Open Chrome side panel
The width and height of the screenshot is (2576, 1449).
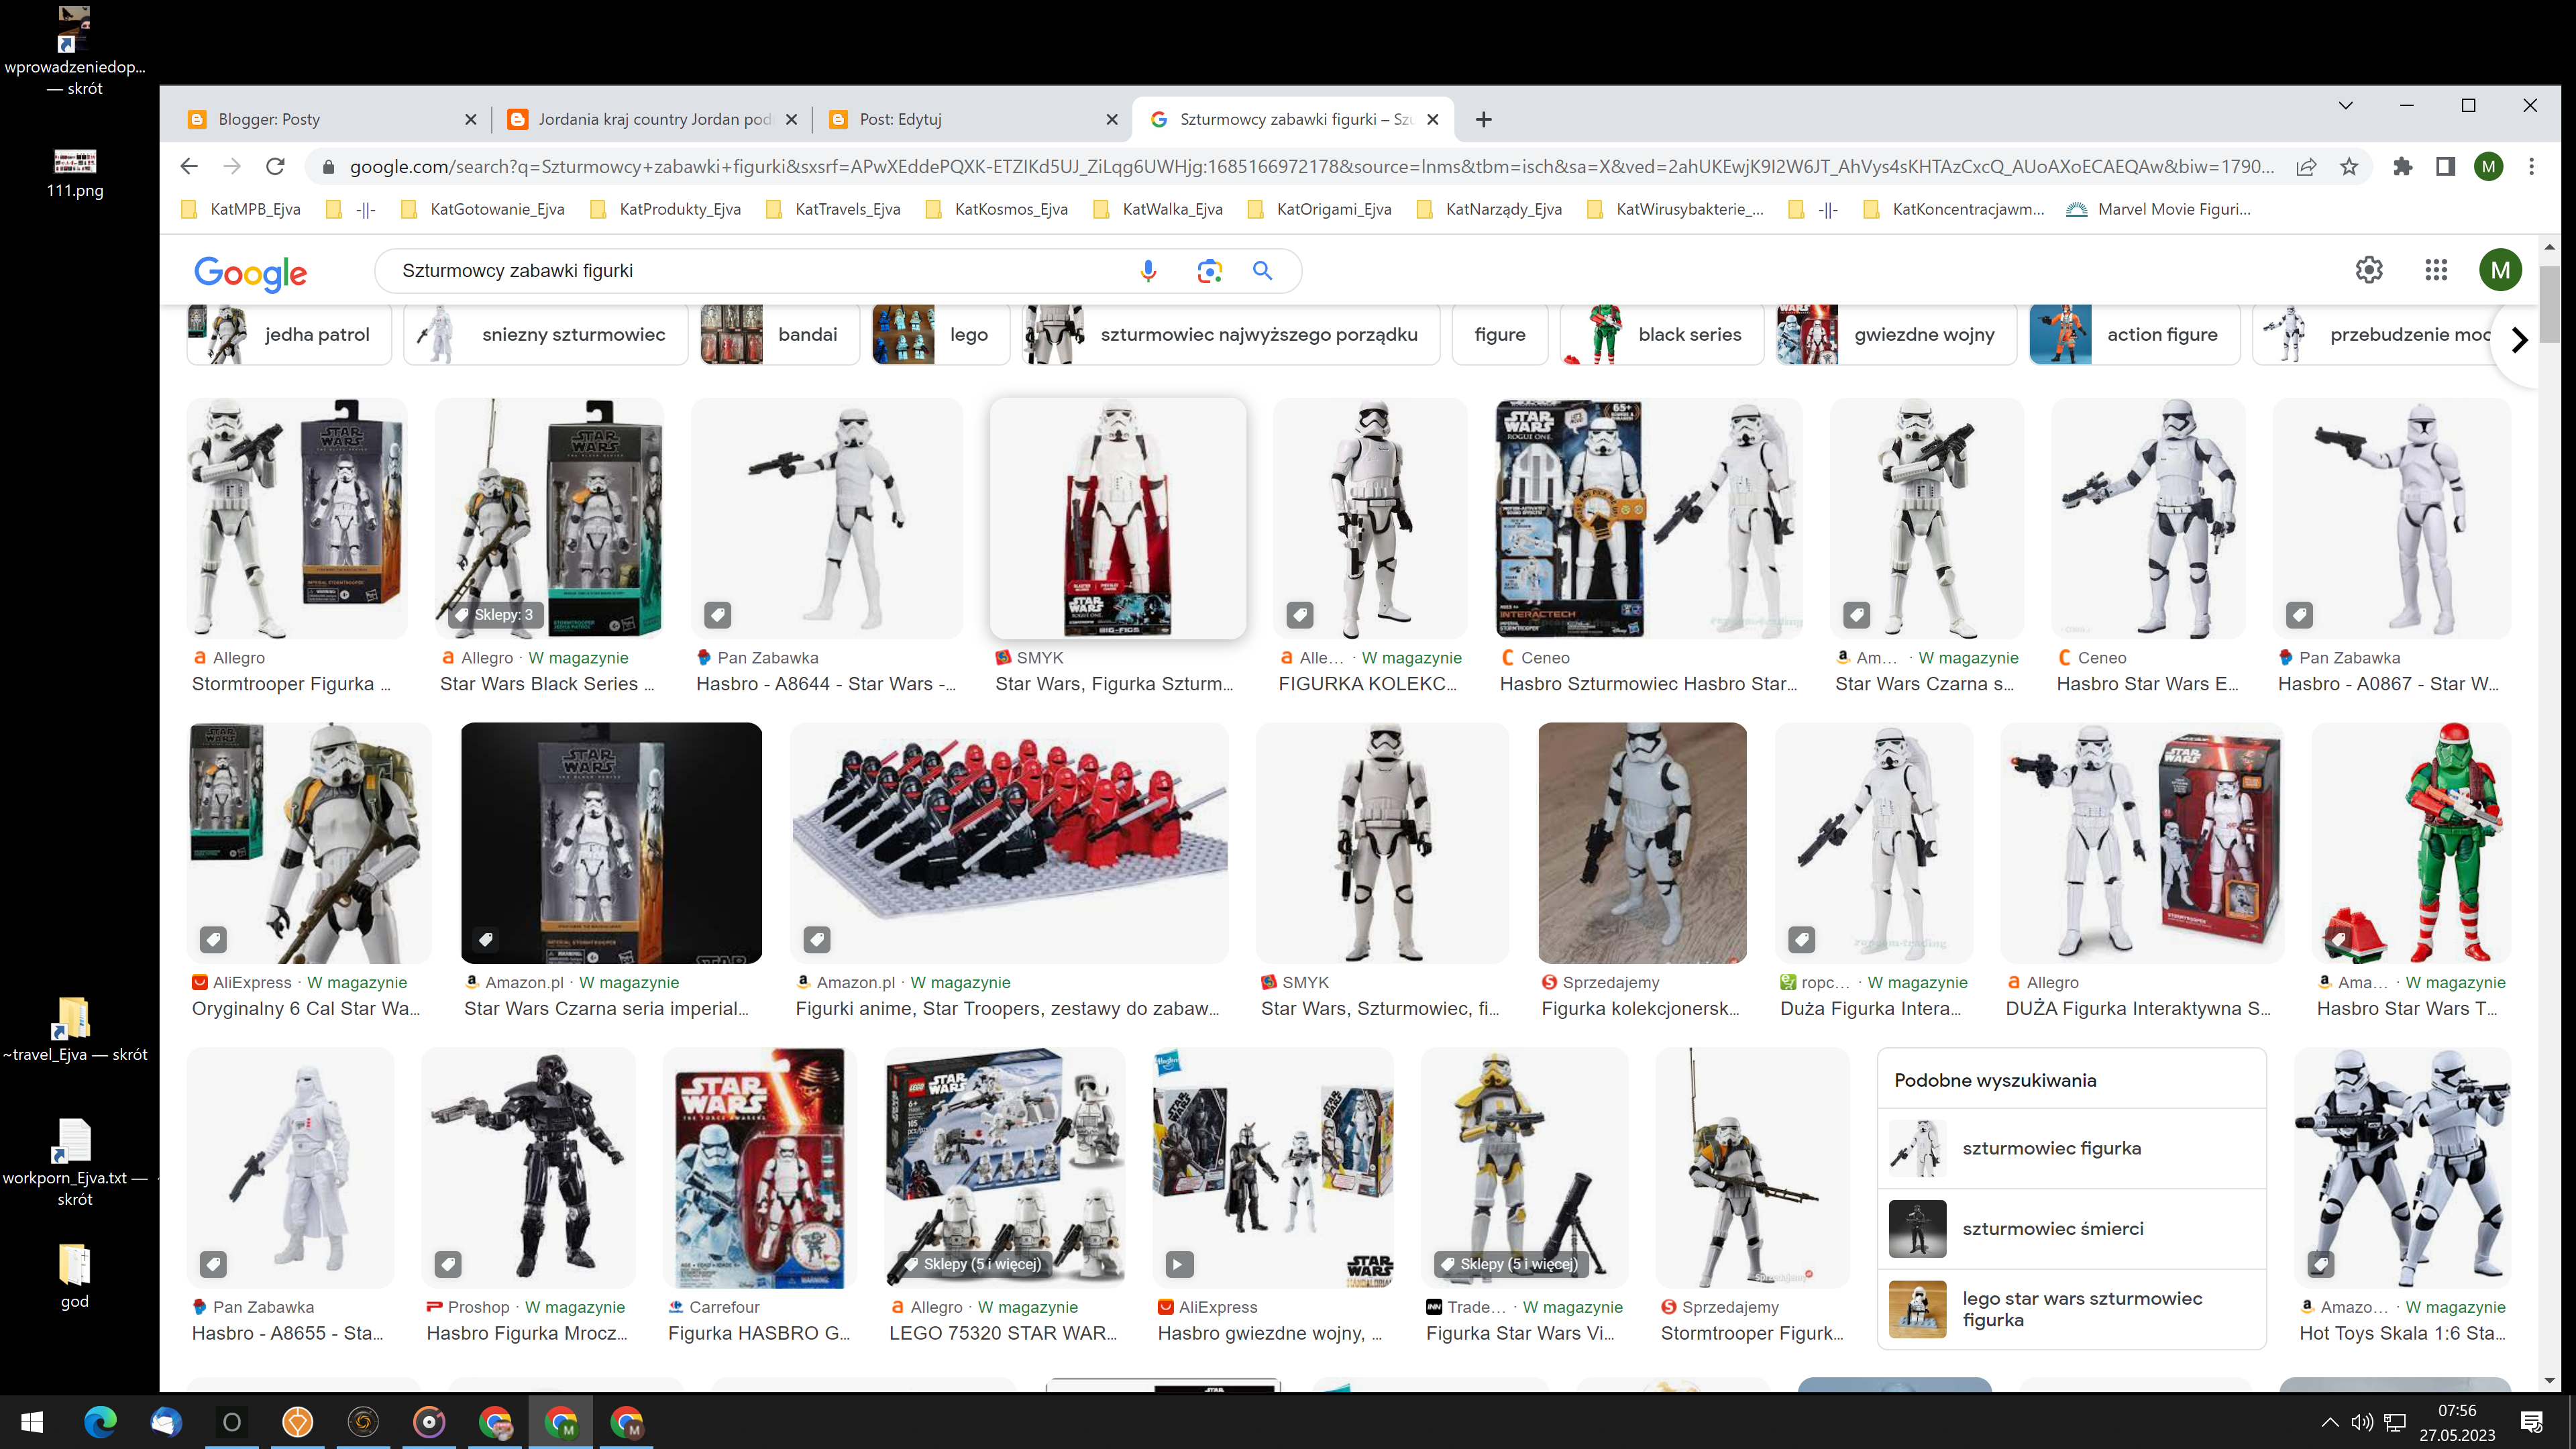2445,167
